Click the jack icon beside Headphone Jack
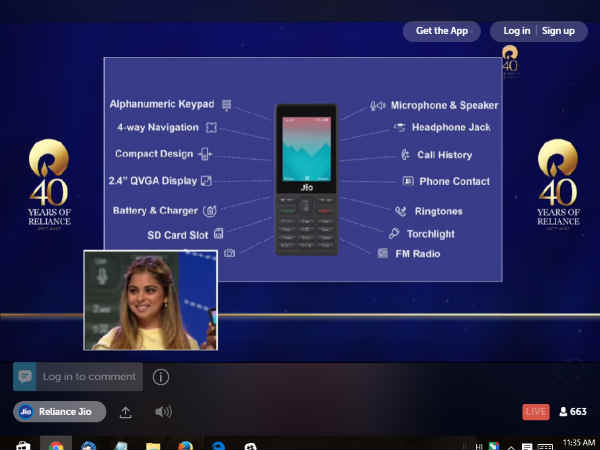This screenshot has height=450, width=600. point(399,127)
